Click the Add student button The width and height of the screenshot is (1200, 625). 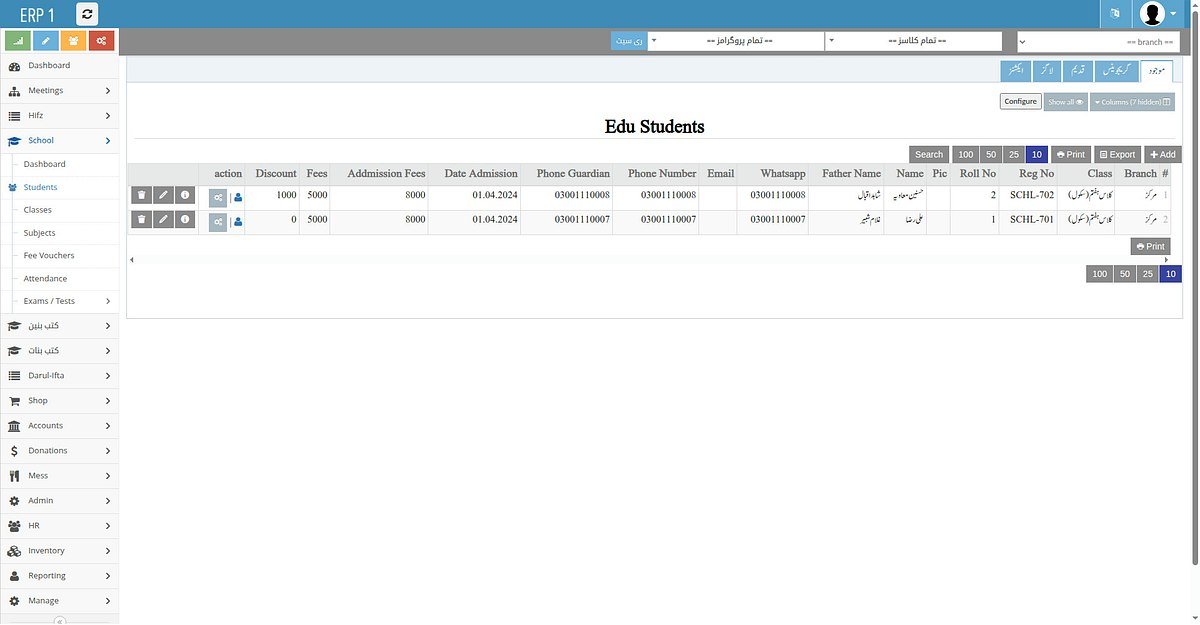pos(1162,155)
